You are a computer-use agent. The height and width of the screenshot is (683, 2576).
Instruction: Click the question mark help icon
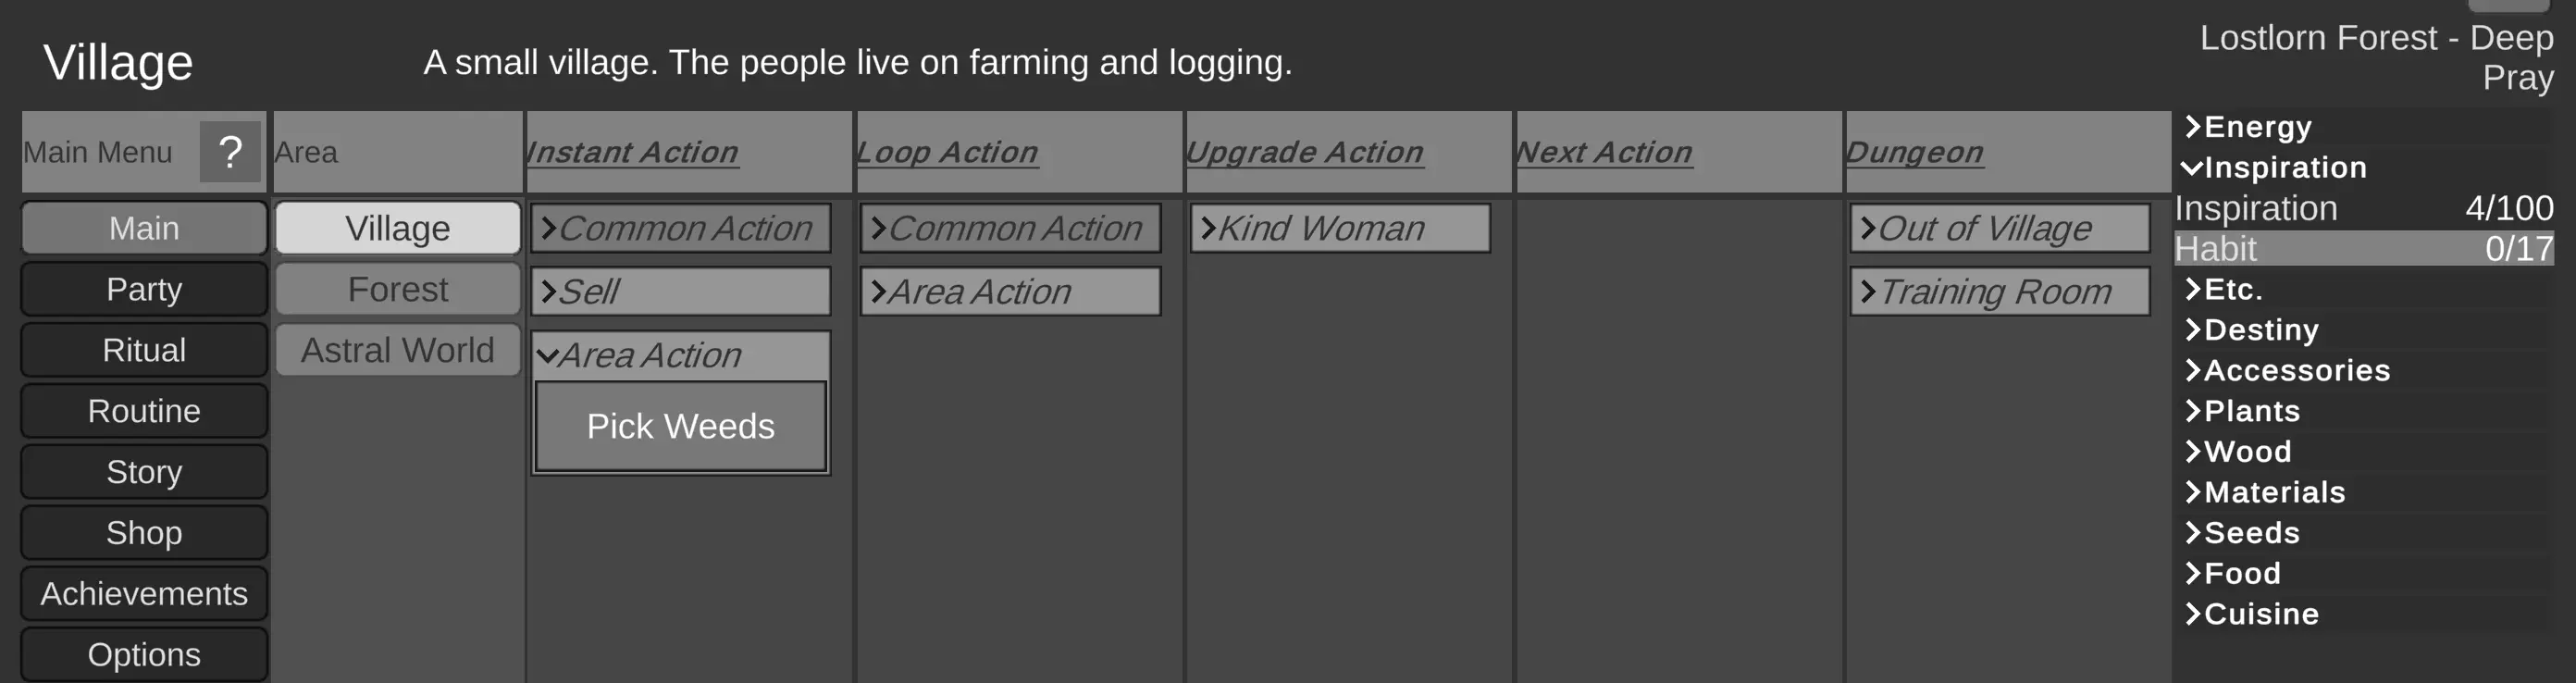click(230, 152)
